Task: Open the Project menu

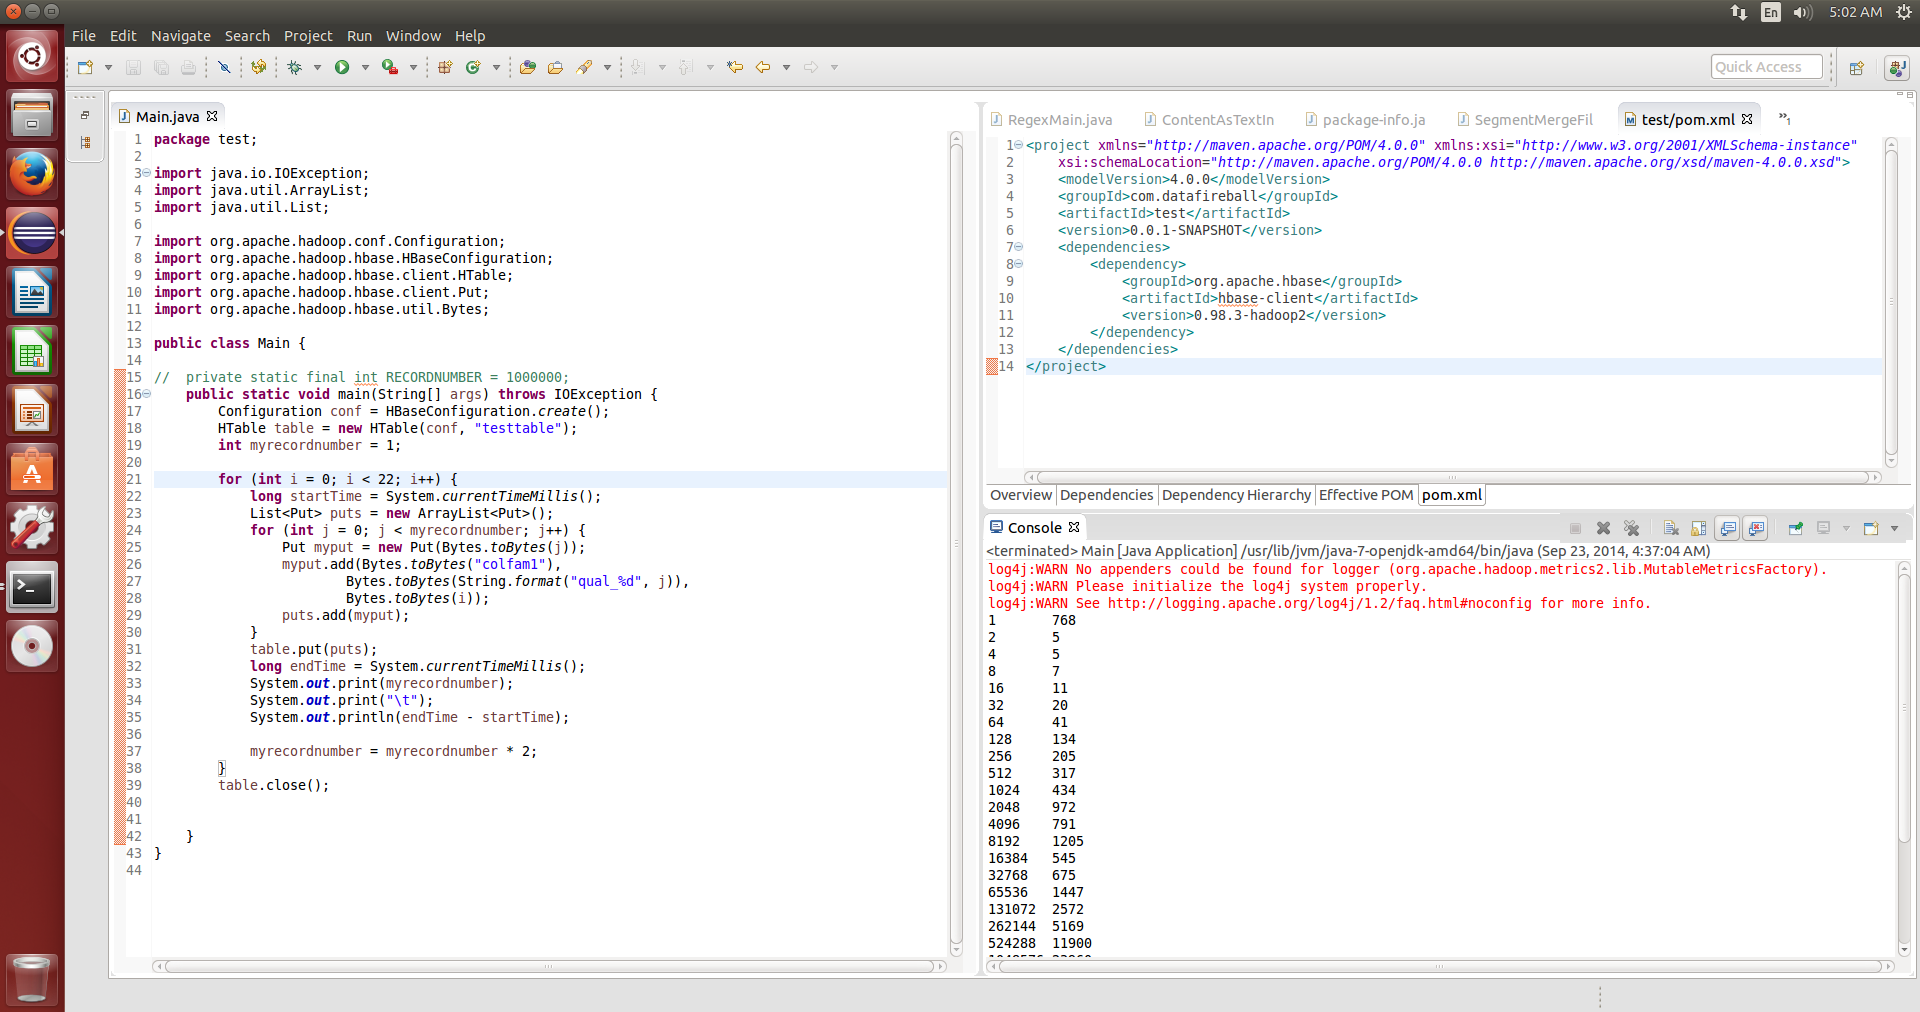Action: [307, 36]
